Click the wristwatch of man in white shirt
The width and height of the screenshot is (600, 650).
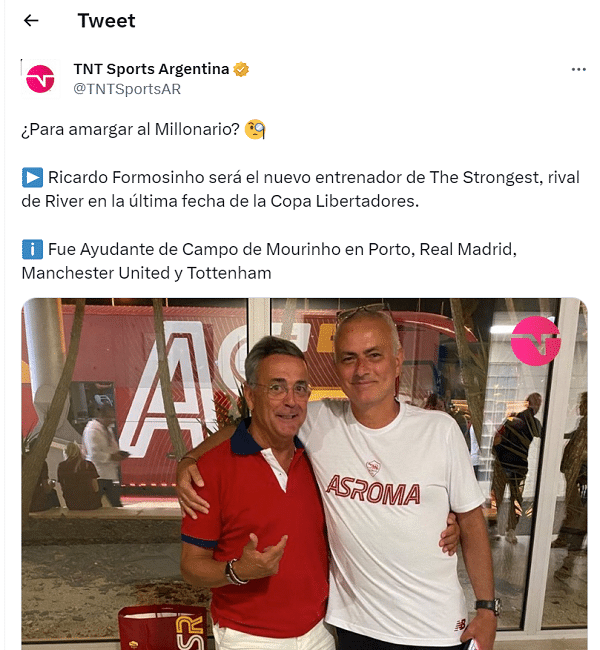click(x=488, y=606)
